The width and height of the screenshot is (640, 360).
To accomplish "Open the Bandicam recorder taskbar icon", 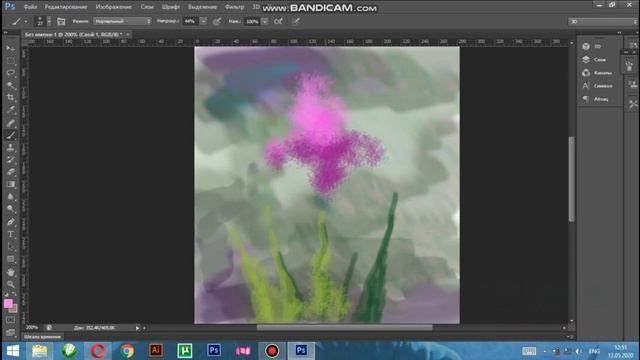I will click(x=272, y=351).
